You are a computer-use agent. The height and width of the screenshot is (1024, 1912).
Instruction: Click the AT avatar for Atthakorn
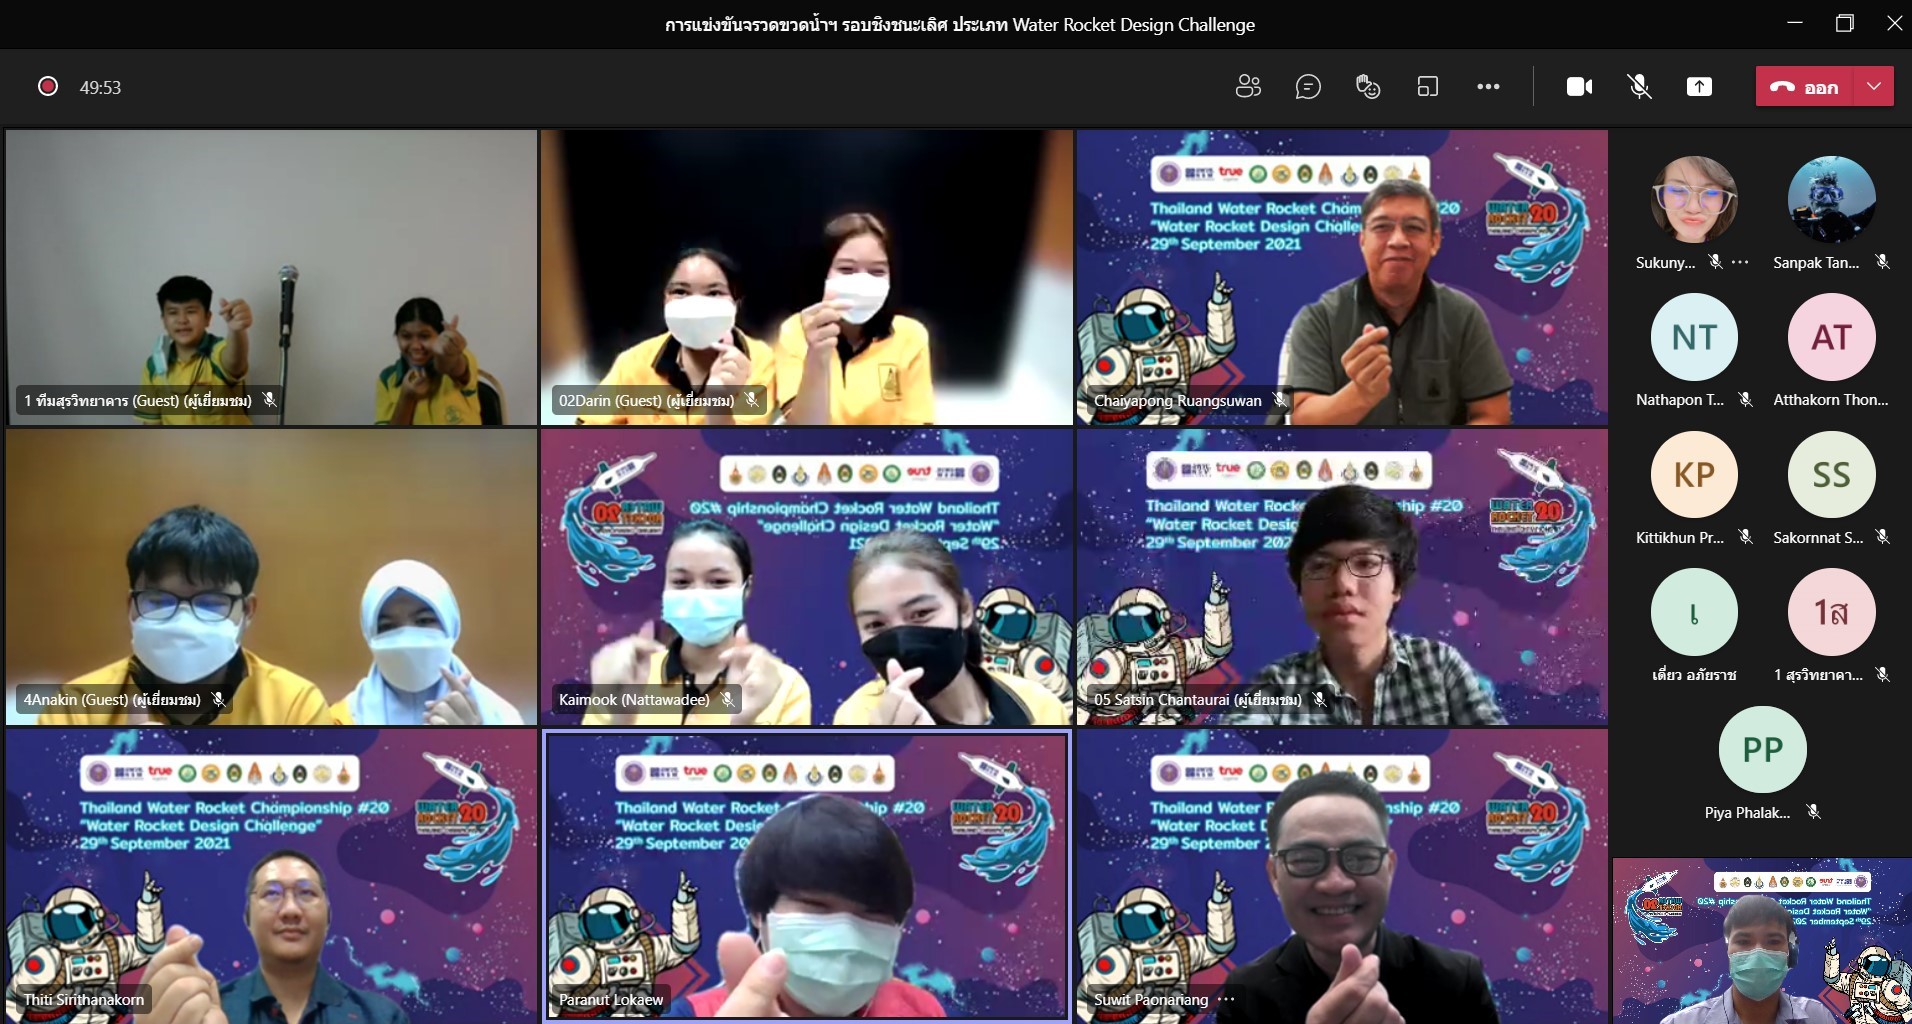1831,337
